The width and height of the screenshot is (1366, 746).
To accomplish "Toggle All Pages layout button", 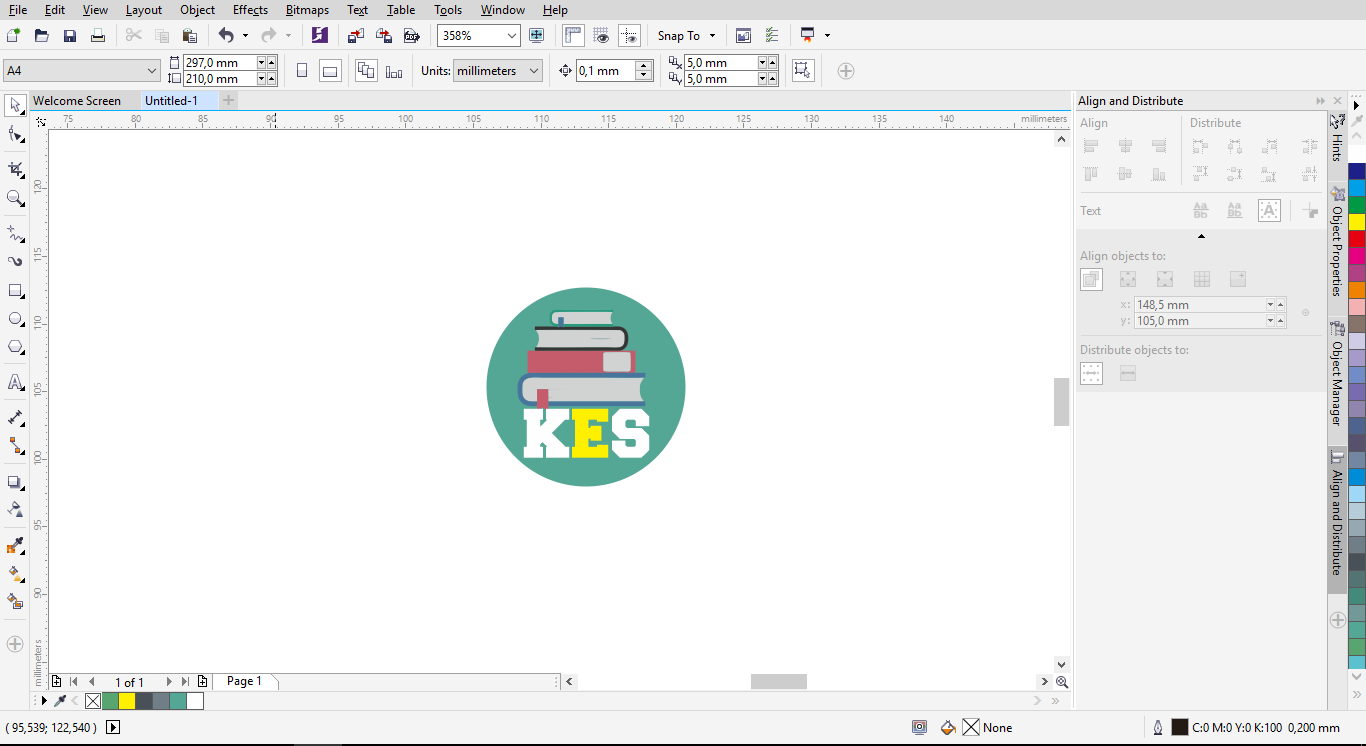I will (x=366, y=71).
